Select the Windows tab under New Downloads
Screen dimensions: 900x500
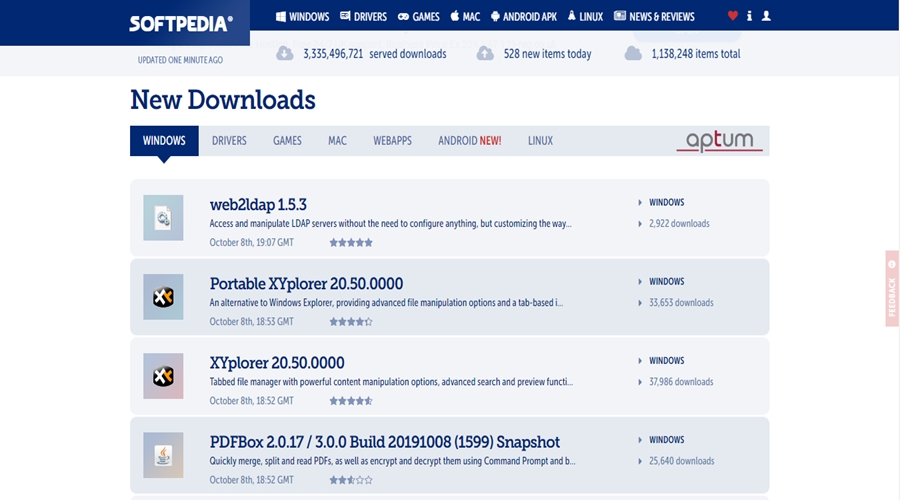[x=164, y=141]
